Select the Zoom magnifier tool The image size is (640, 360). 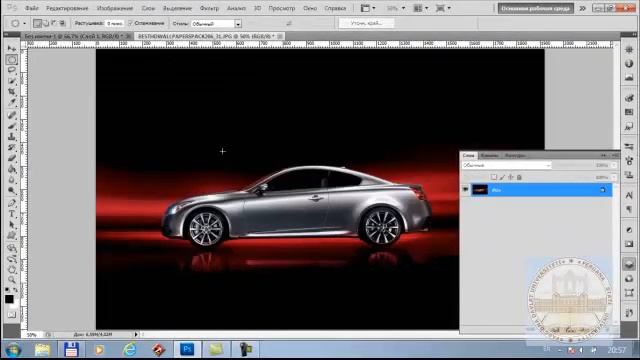(x=12, y=280)
